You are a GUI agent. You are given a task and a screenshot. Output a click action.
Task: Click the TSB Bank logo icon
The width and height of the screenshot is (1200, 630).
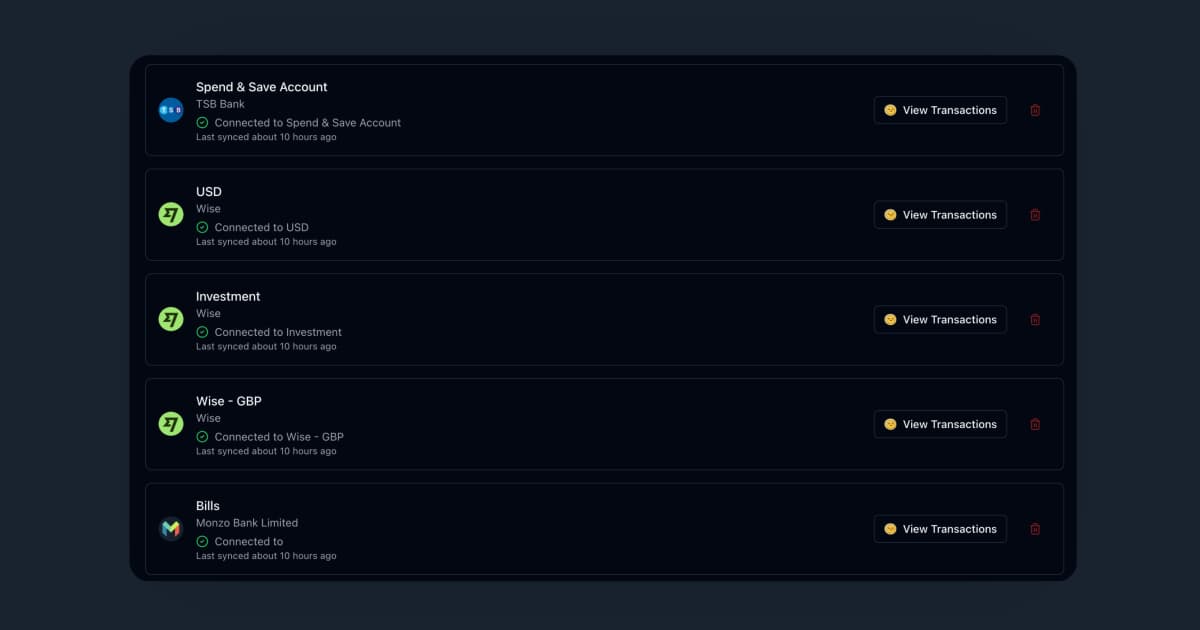coord(170,109)
